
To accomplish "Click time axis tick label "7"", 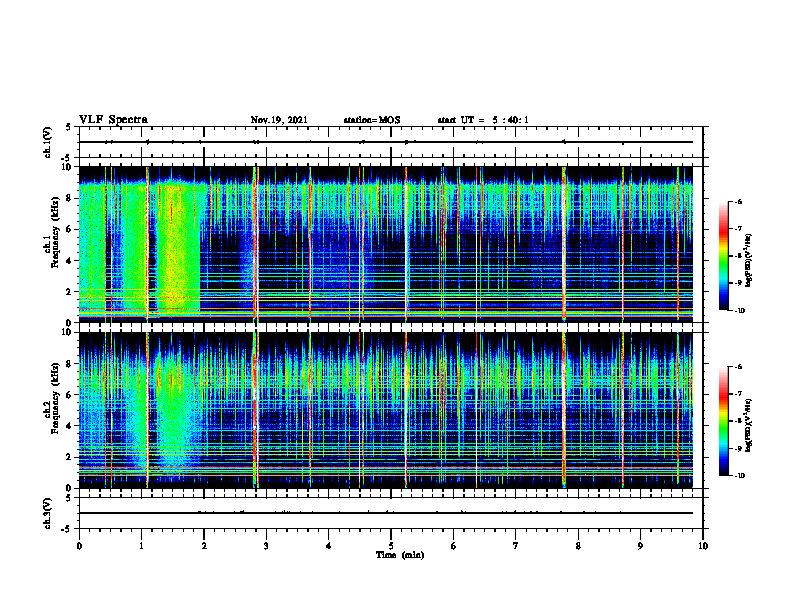I will pos(516,546).
